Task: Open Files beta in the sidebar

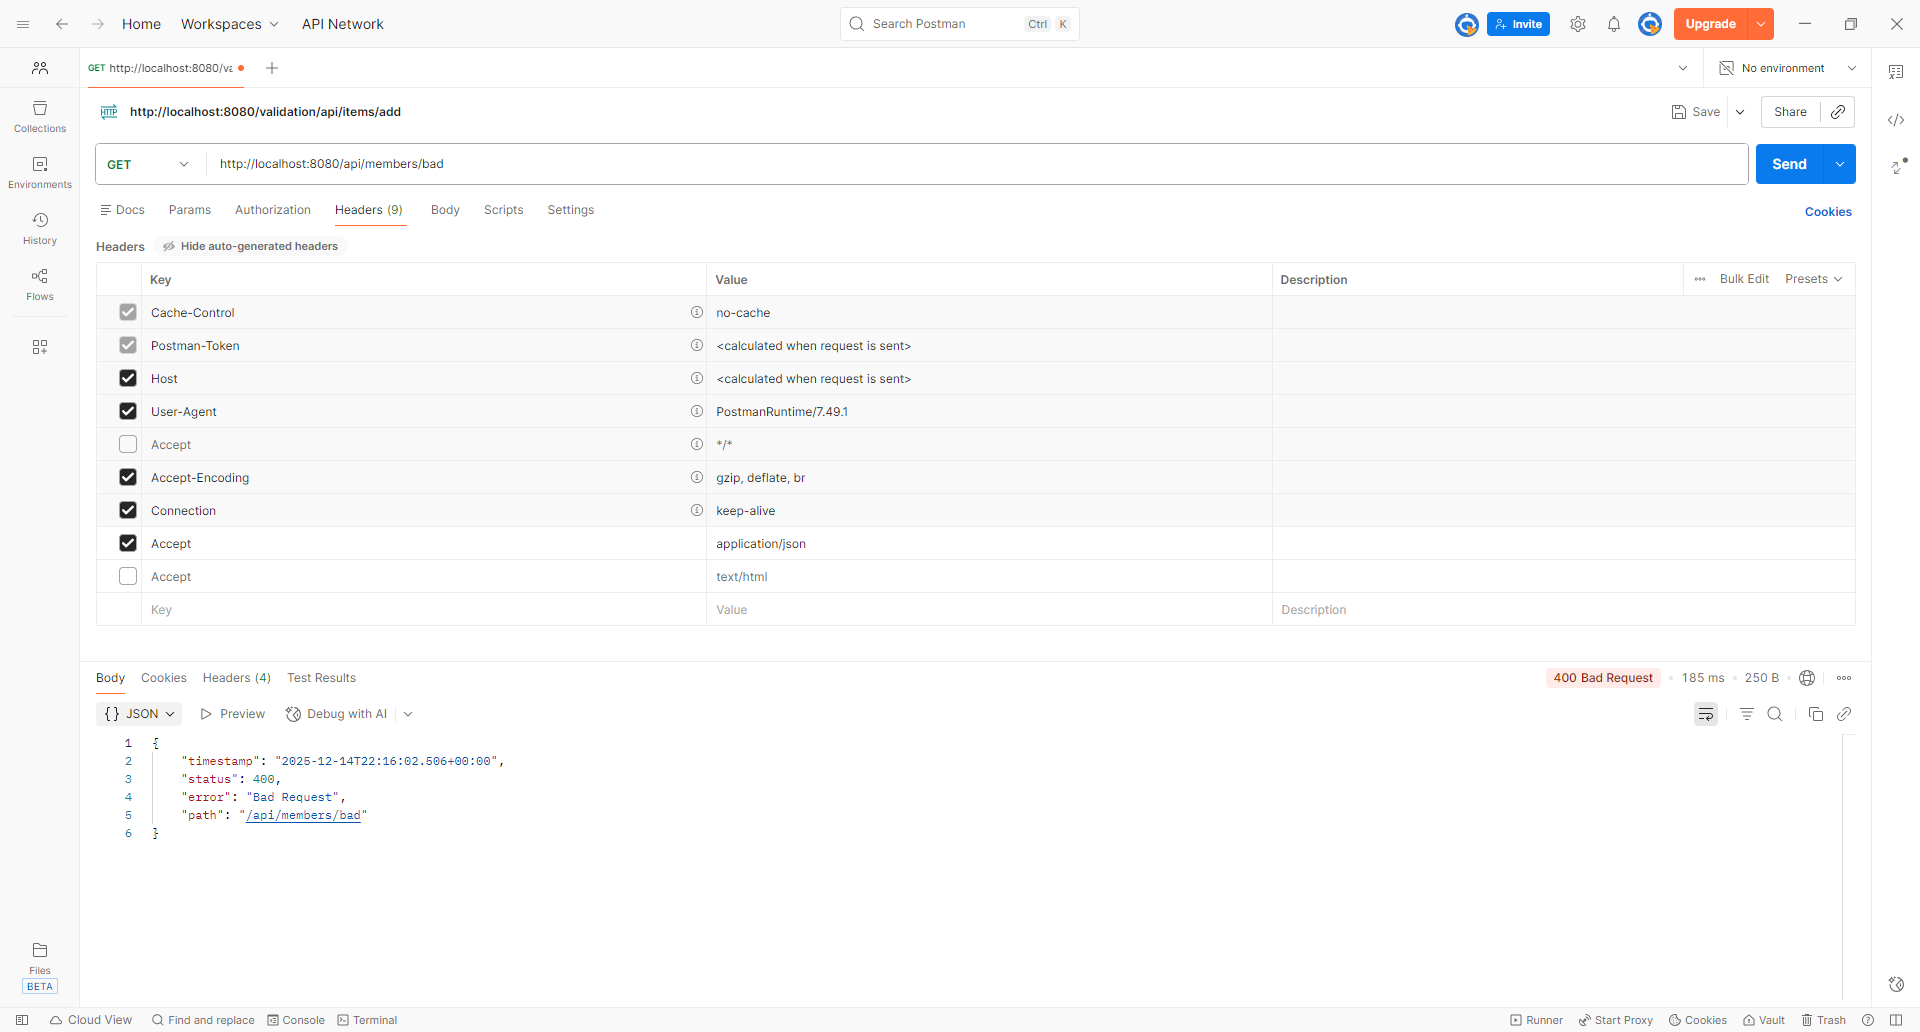Action: [x=40, y=966]
